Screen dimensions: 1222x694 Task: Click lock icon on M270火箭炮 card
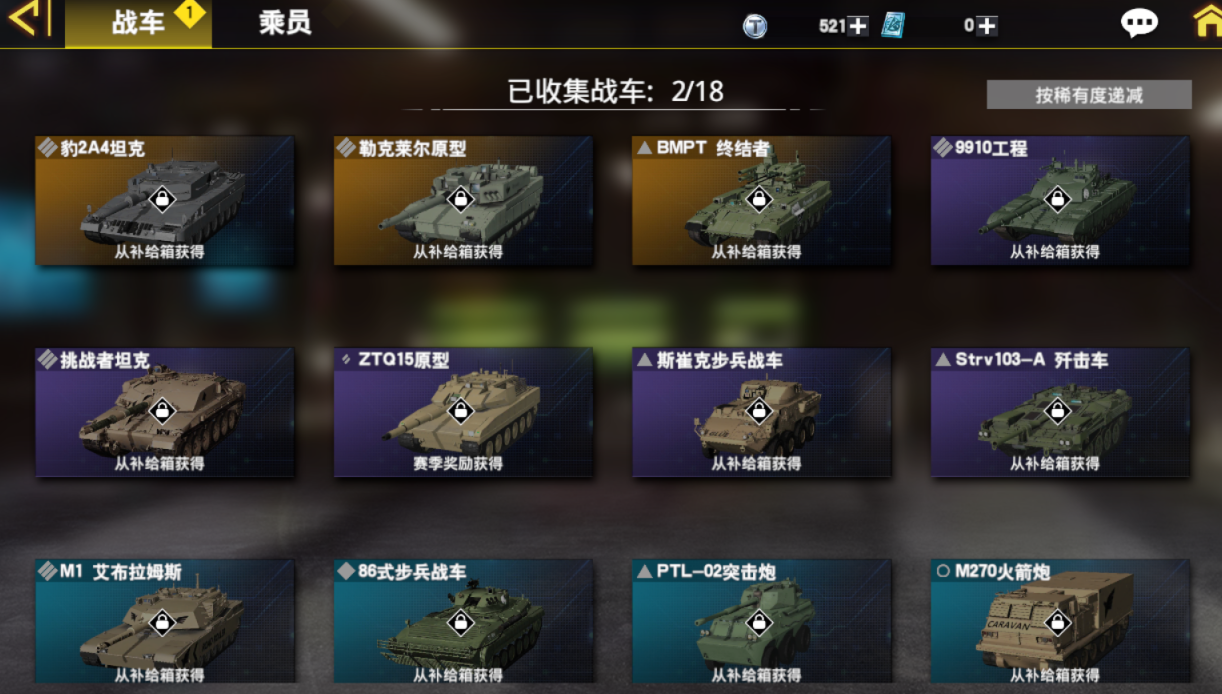click(x=1057, y=622)
